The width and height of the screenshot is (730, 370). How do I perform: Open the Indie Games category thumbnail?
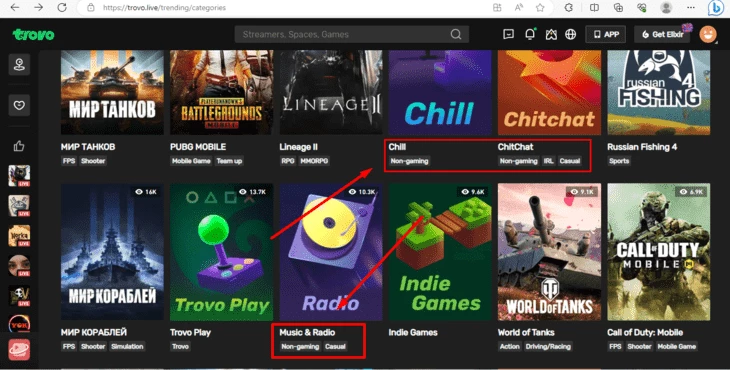pos(440,252)
